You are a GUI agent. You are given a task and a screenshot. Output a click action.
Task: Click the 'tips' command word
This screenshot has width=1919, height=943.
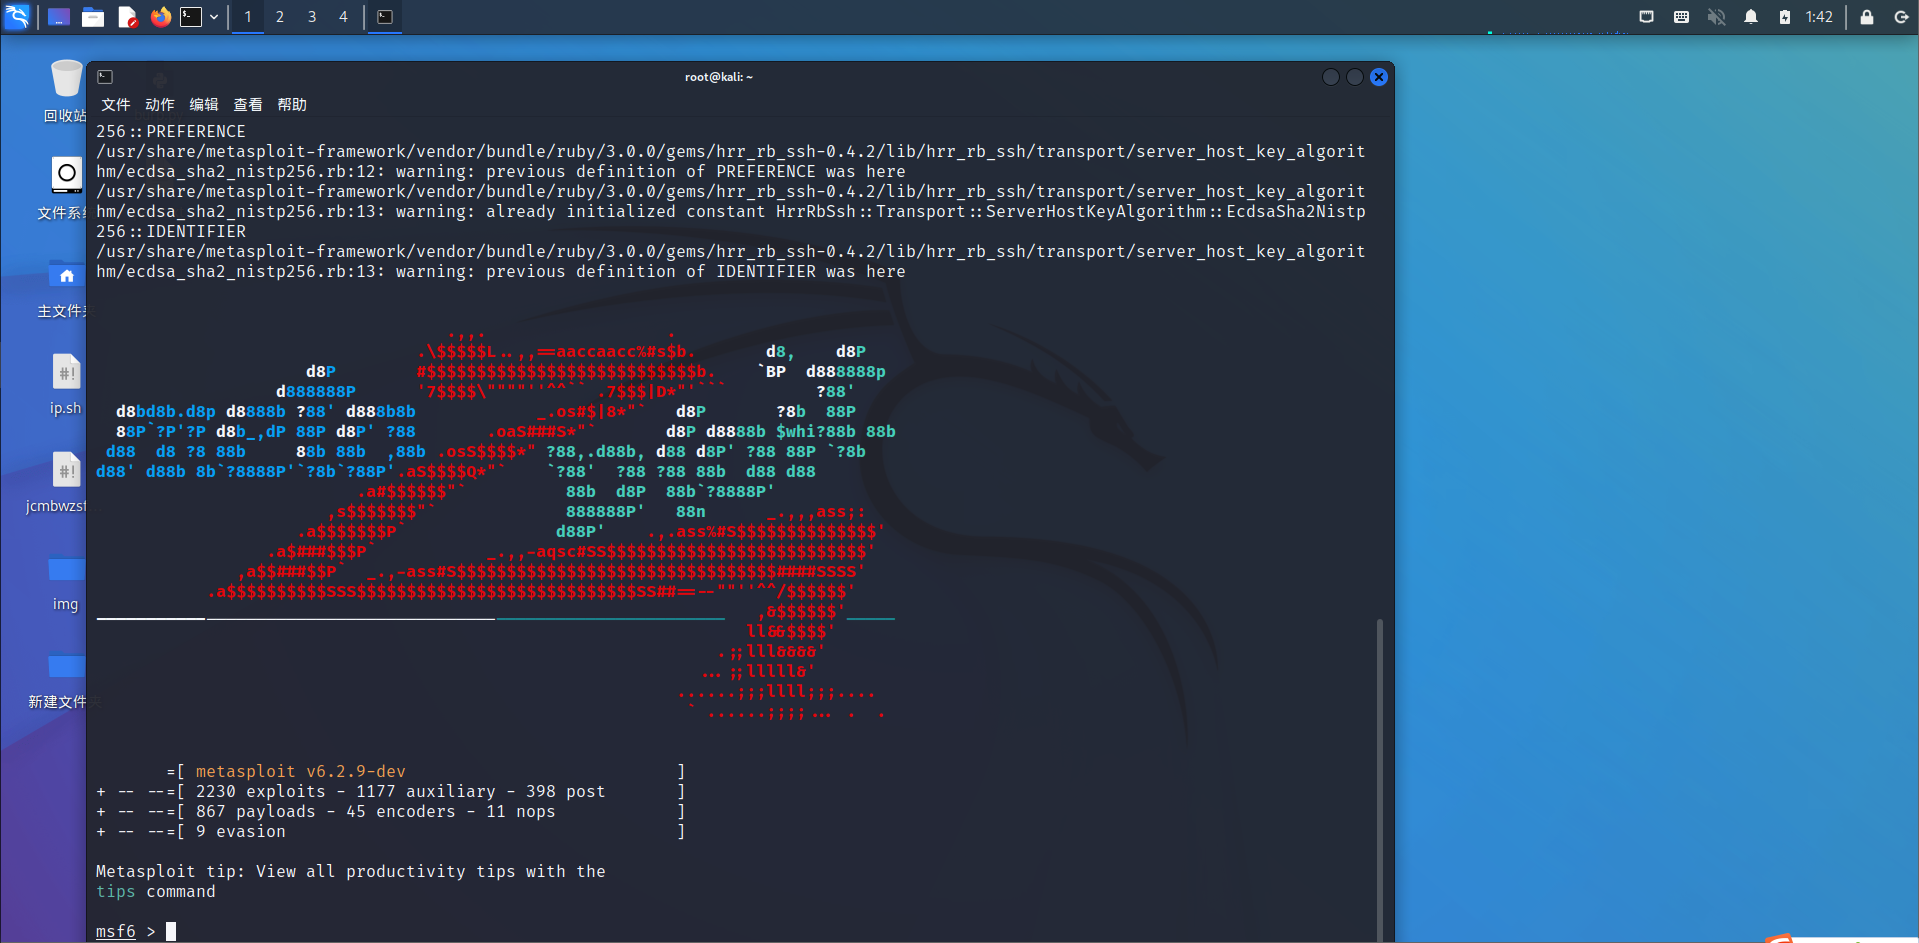point(115,891)
